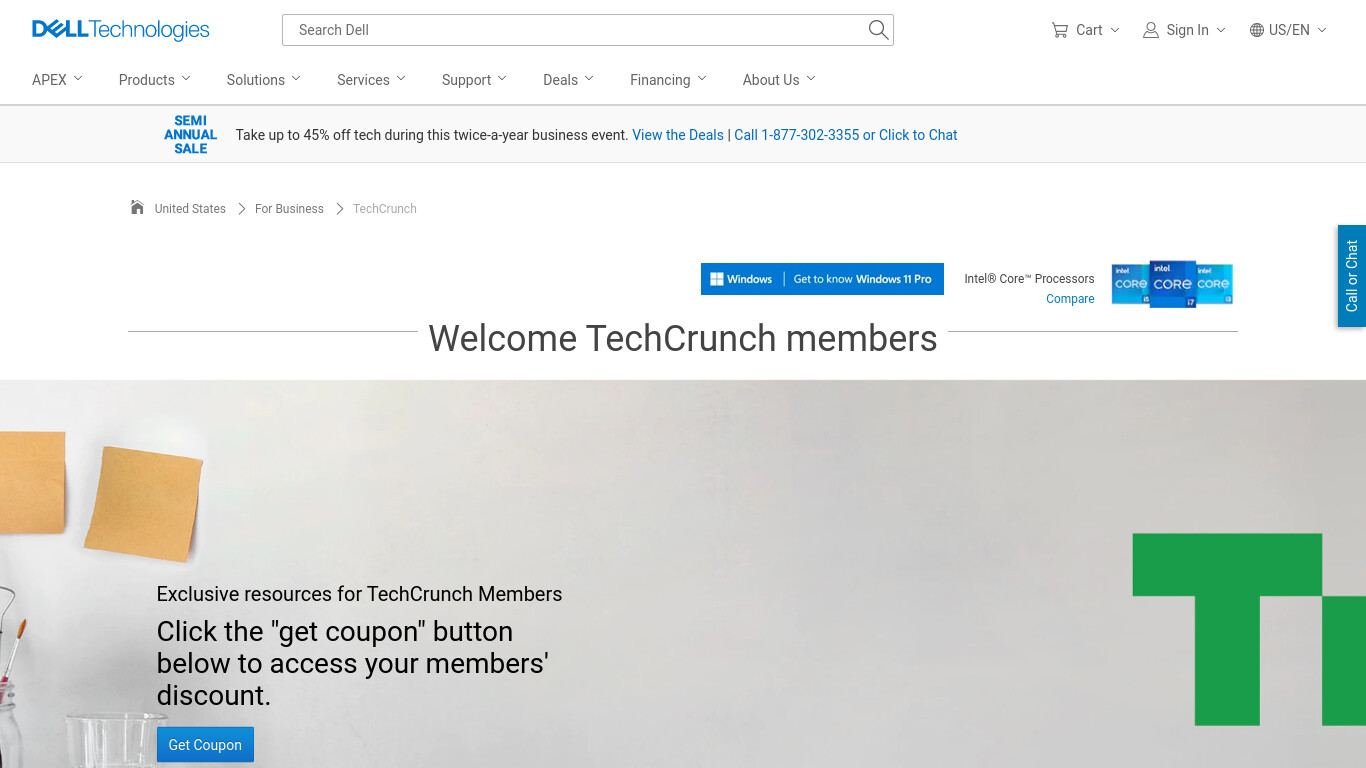This screenshot has height=768, width=1366.
Task: Click the View the Deals link
Action: pyautogui.click(x=678, y=135)
